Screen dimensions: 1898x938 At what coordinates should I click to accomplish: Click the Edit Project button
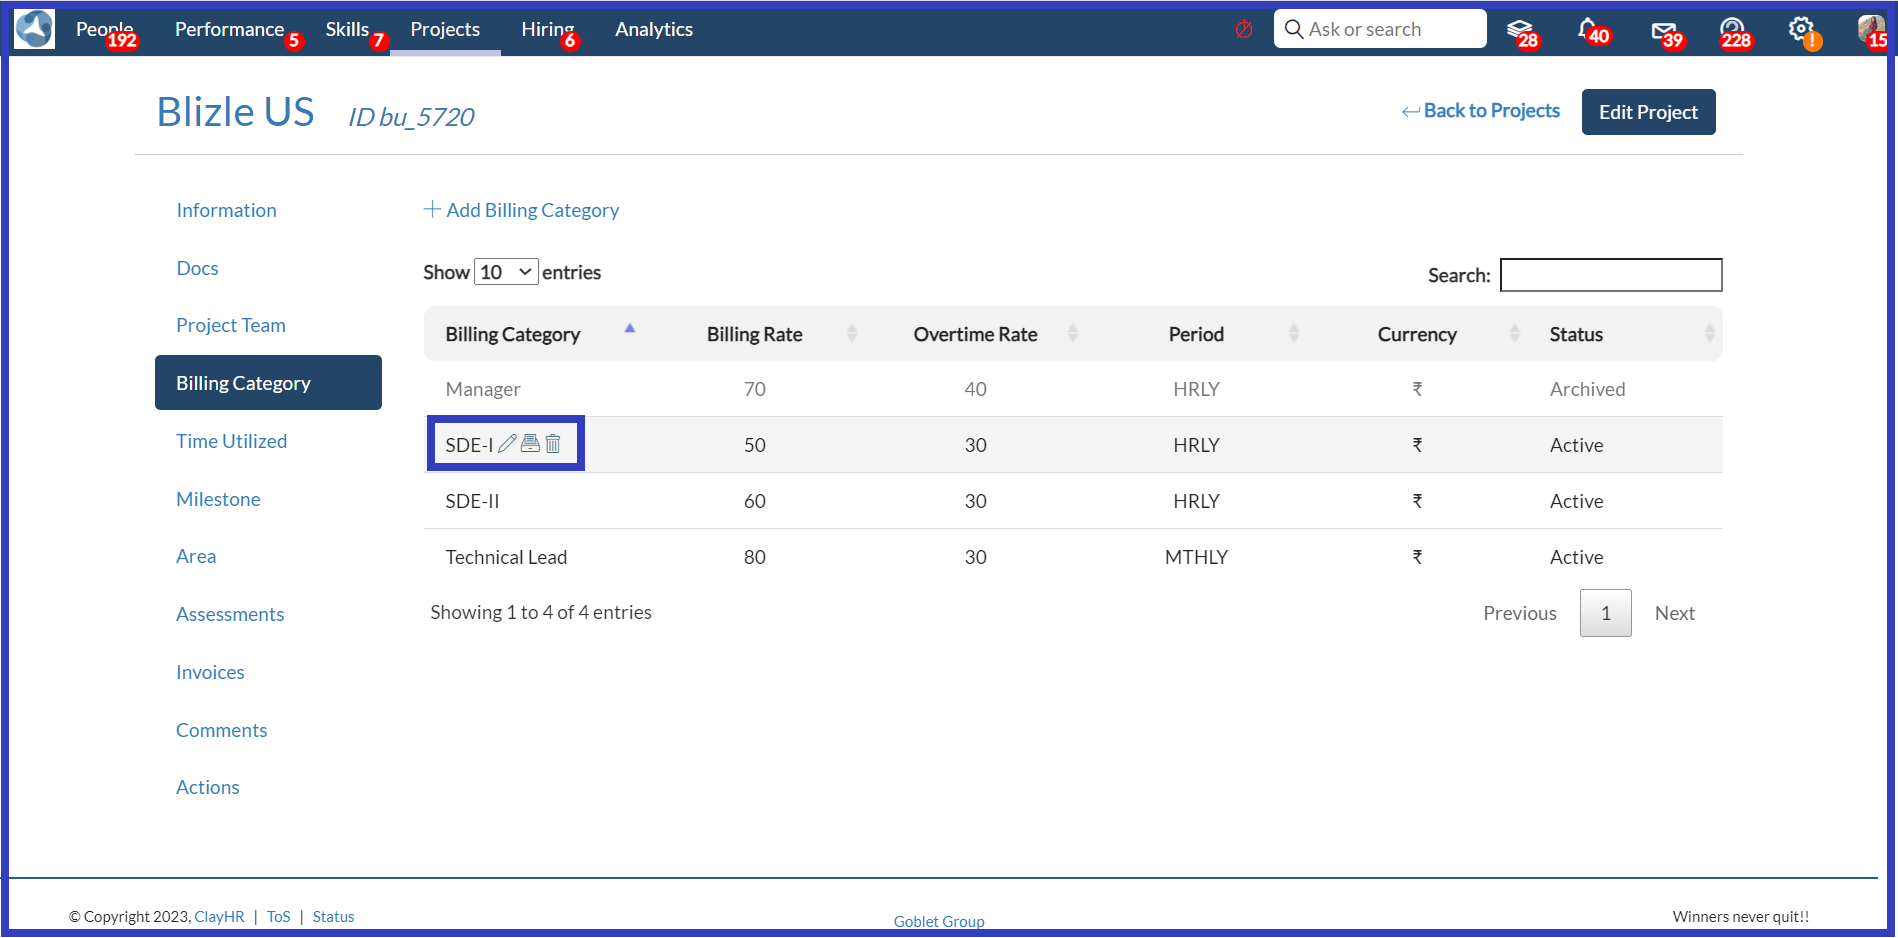(1648, 112)
